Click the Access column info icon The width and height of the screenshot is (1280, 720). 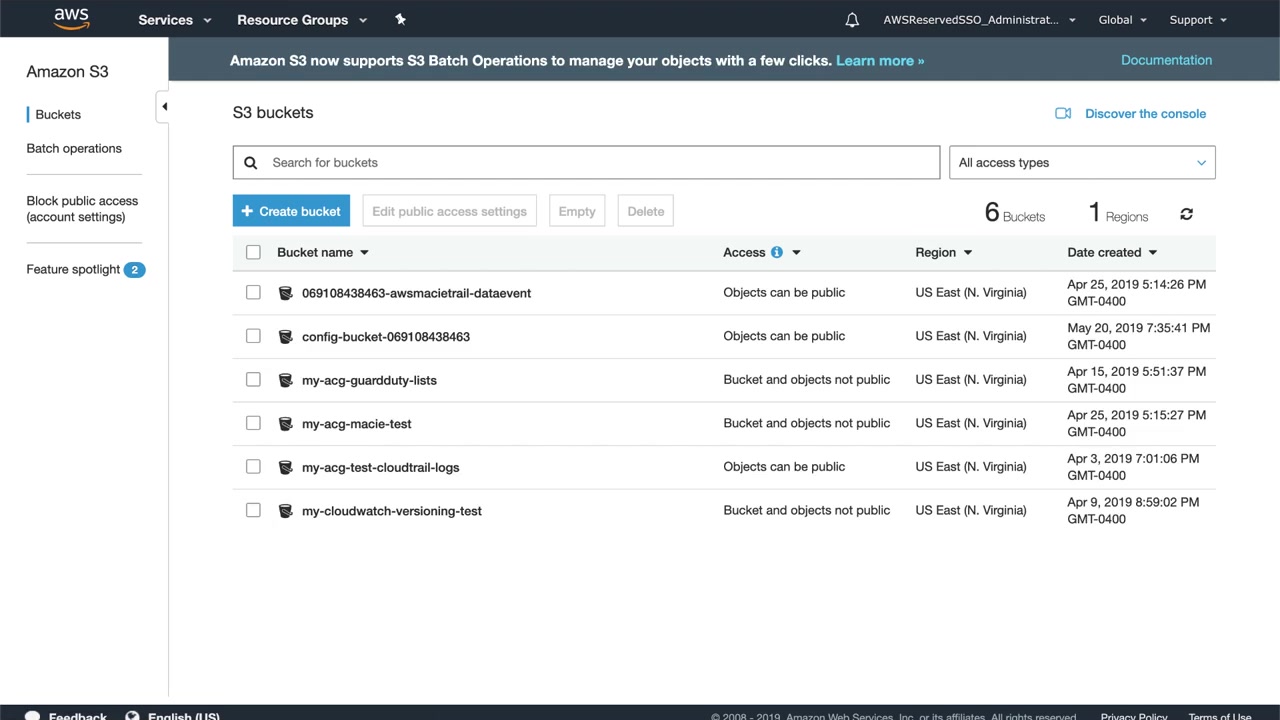pos(776,253)
